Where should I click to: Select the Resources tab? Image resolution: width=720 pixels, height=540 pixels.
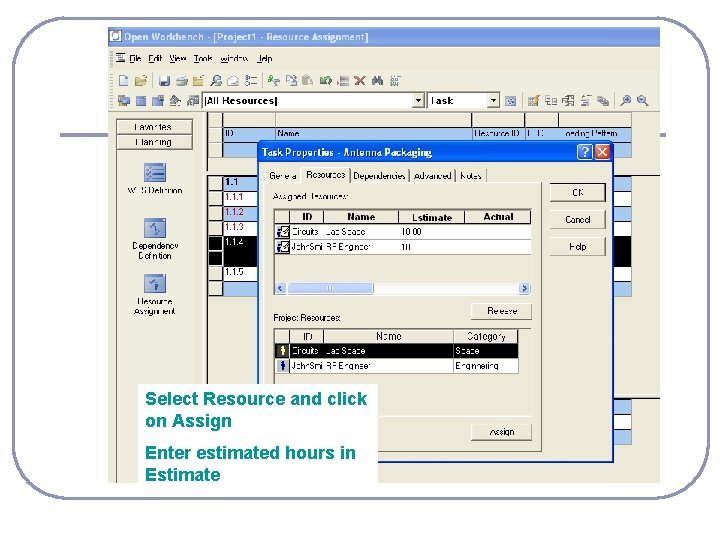tap(326, 175)
